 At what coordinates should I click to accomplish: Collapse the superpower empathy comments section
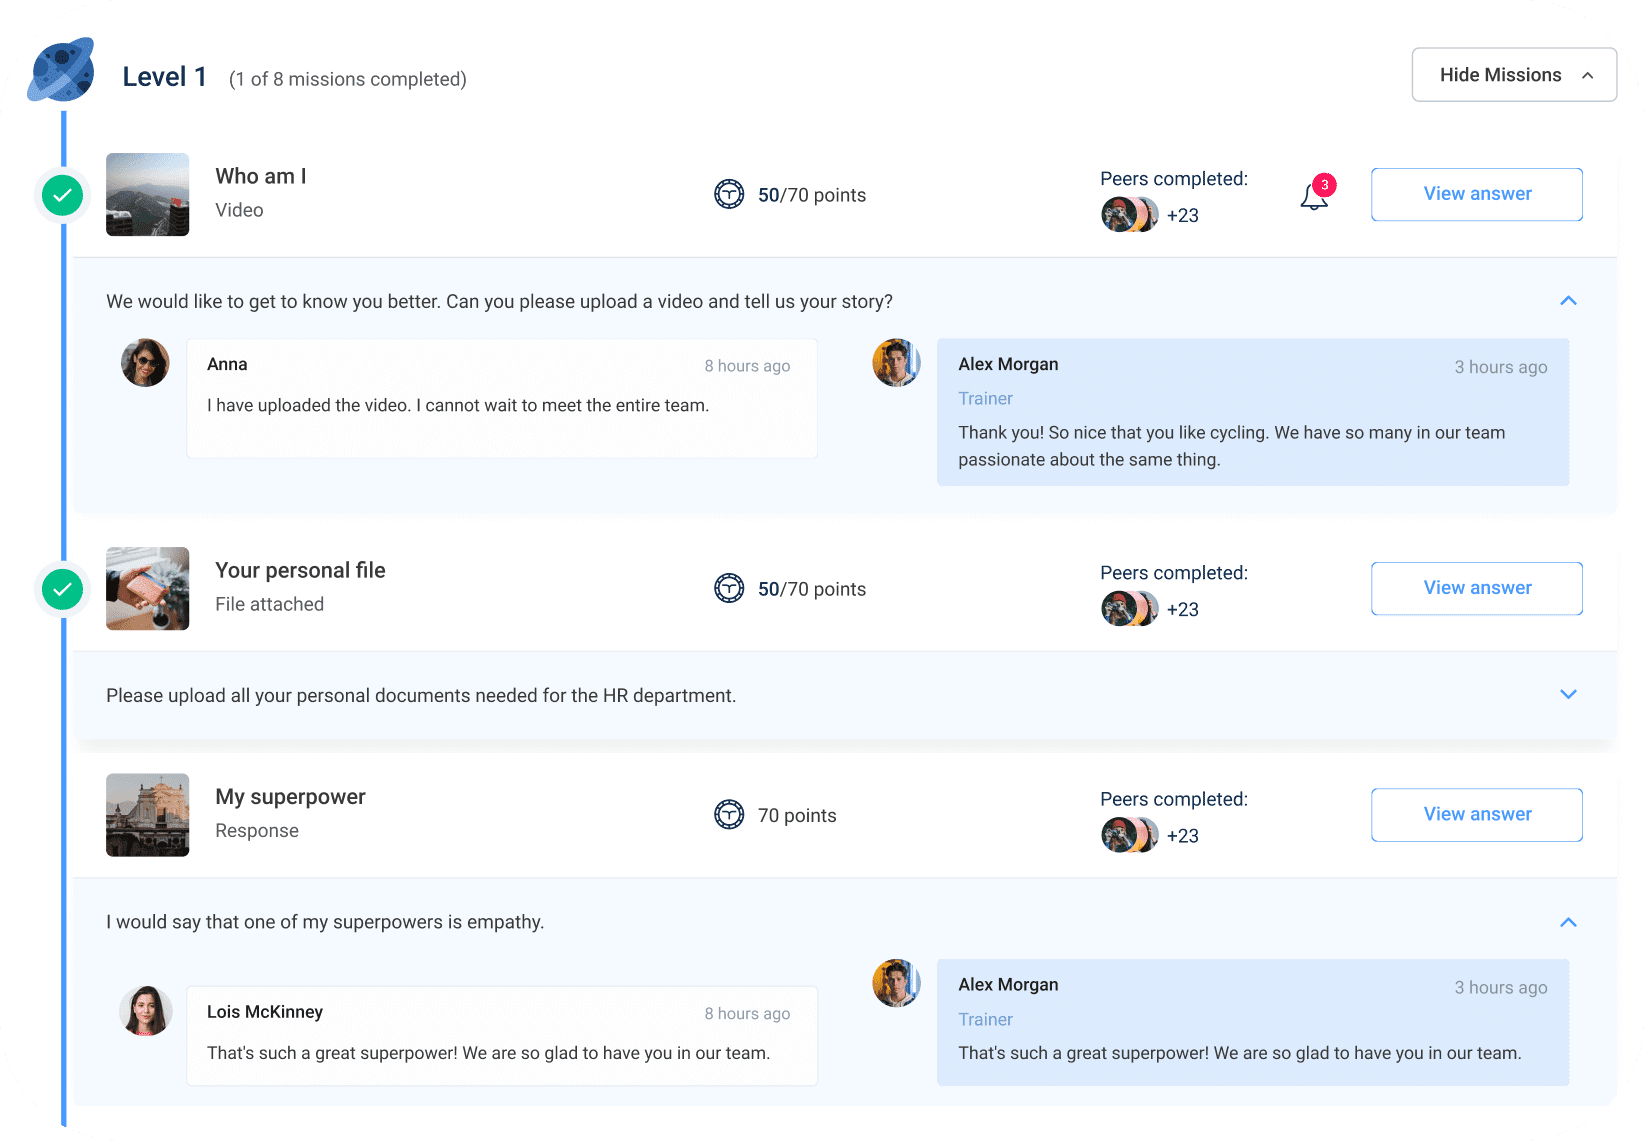coord(1568,922)
